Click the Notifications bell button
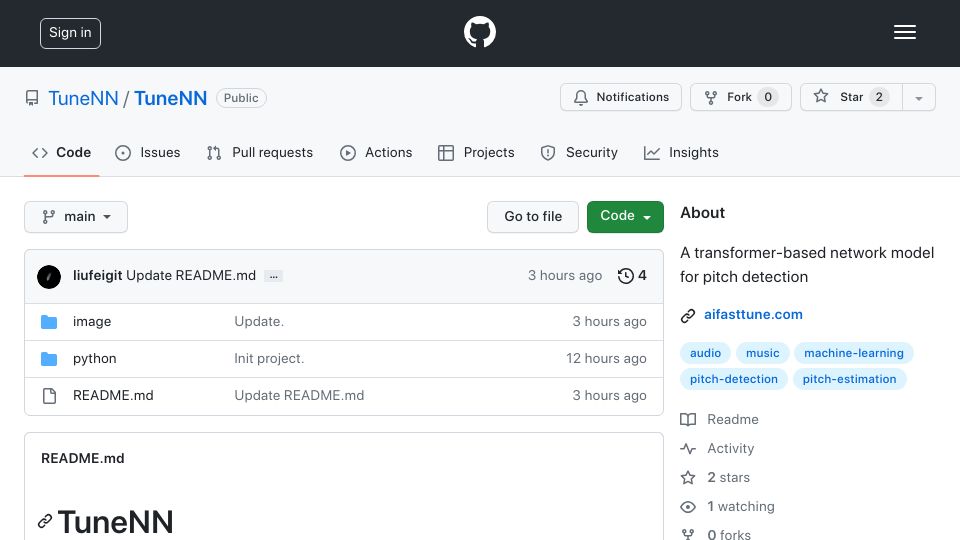The width and height of the screenshot is (960, 540). coord(621,97)
